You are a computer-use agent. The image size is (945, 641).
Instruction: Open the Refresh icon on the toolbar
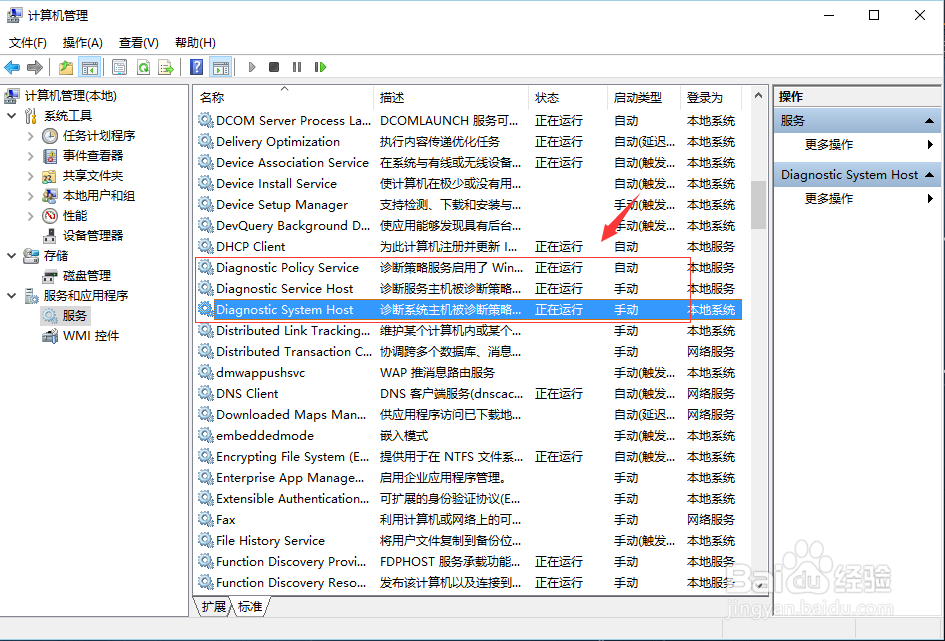tap(144, 67)
